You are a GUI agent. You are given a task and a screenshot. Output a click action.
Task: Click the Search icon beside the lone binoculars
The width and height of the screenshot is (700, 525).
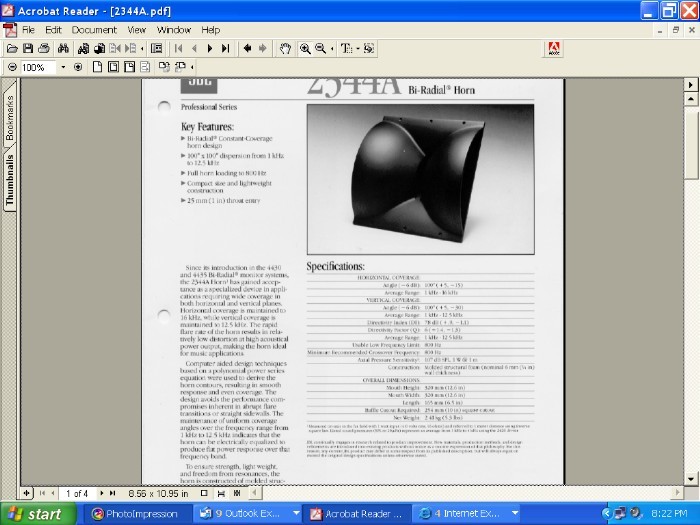pos(83,49)
